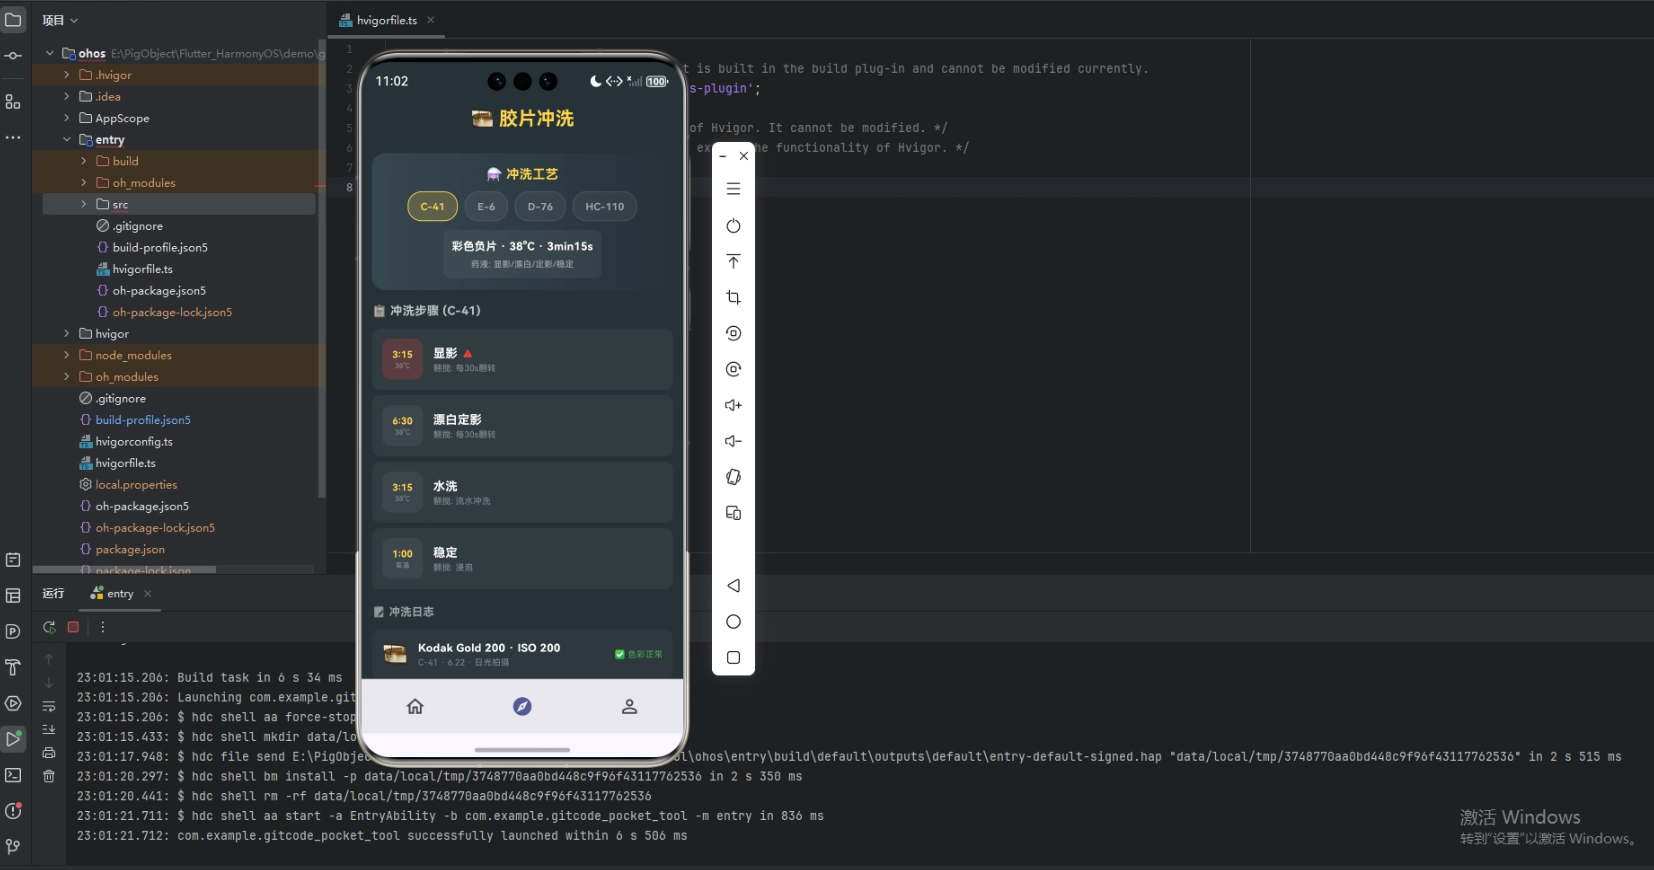This screenshot has height=870, width=1654.
Task: Tap emulator home circle button
Action: point(733,622)
